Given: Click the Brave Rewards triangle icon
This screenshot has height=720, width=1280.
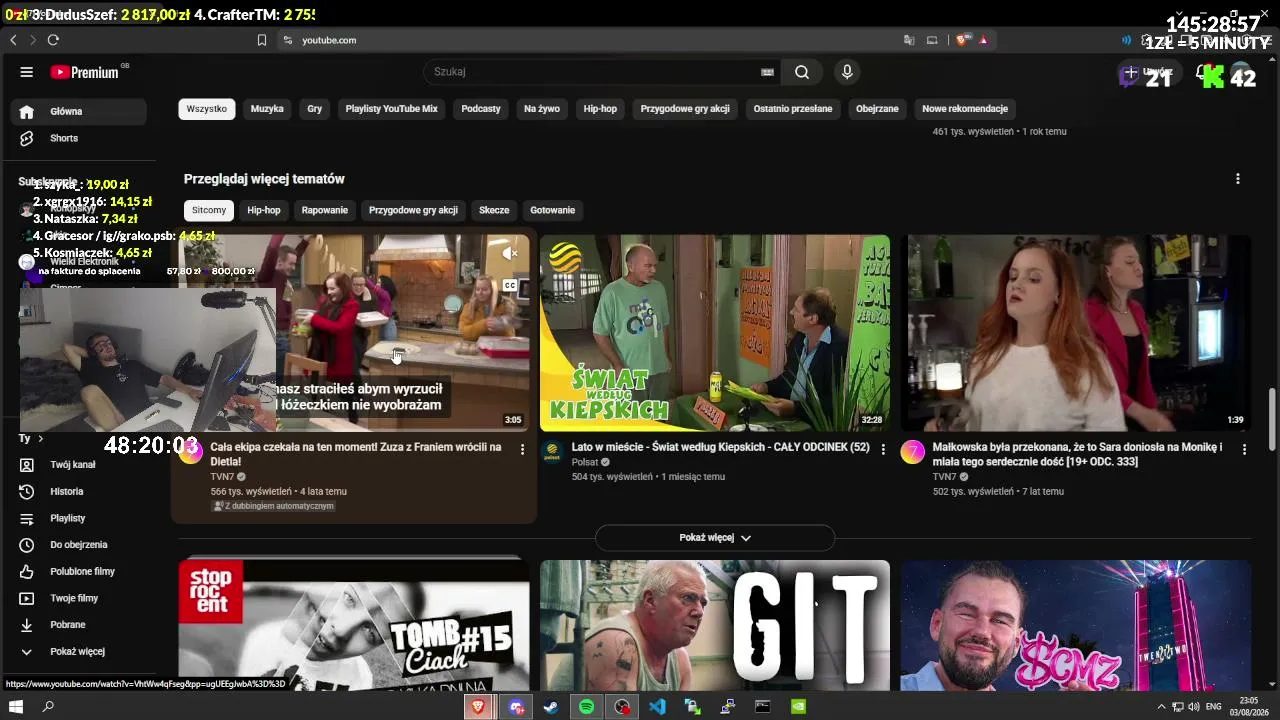Looking at the screenshot, I should (984, 40).
